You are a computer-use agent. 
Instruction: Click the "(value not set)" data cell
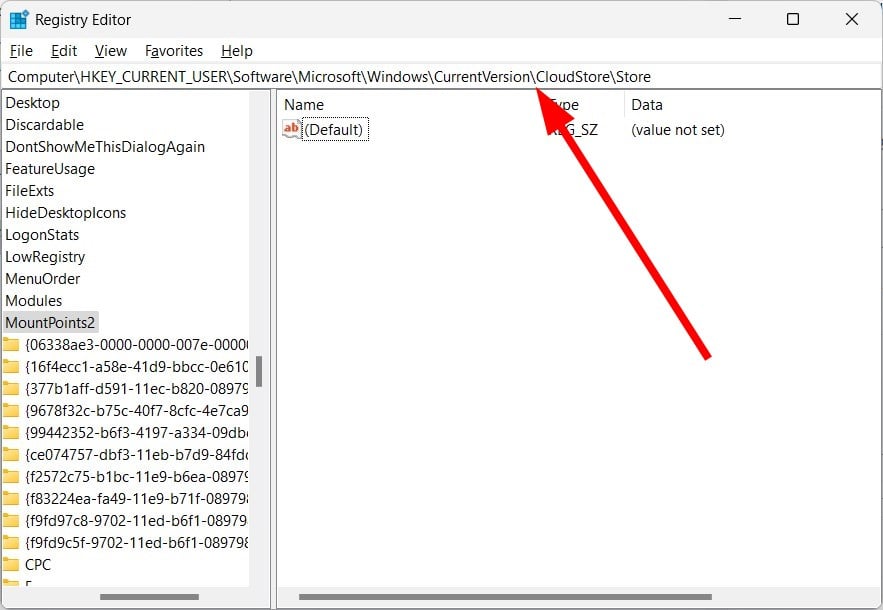[x=678, y=130]
